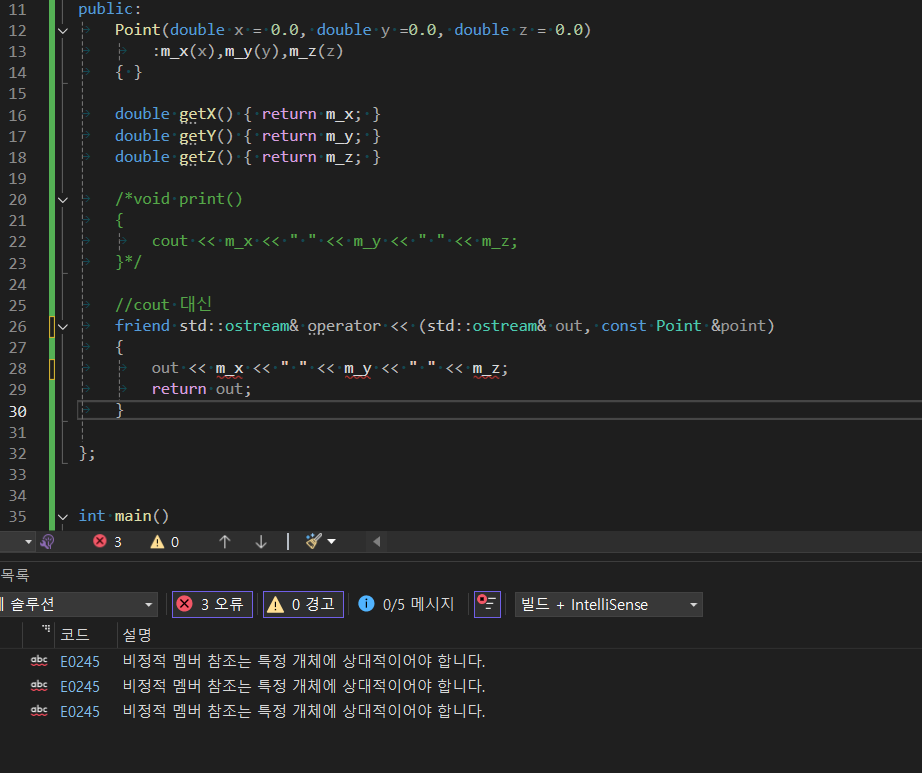Click the clear filter icon button
This screenshot has width=922, height=773.
pos(487,604)
